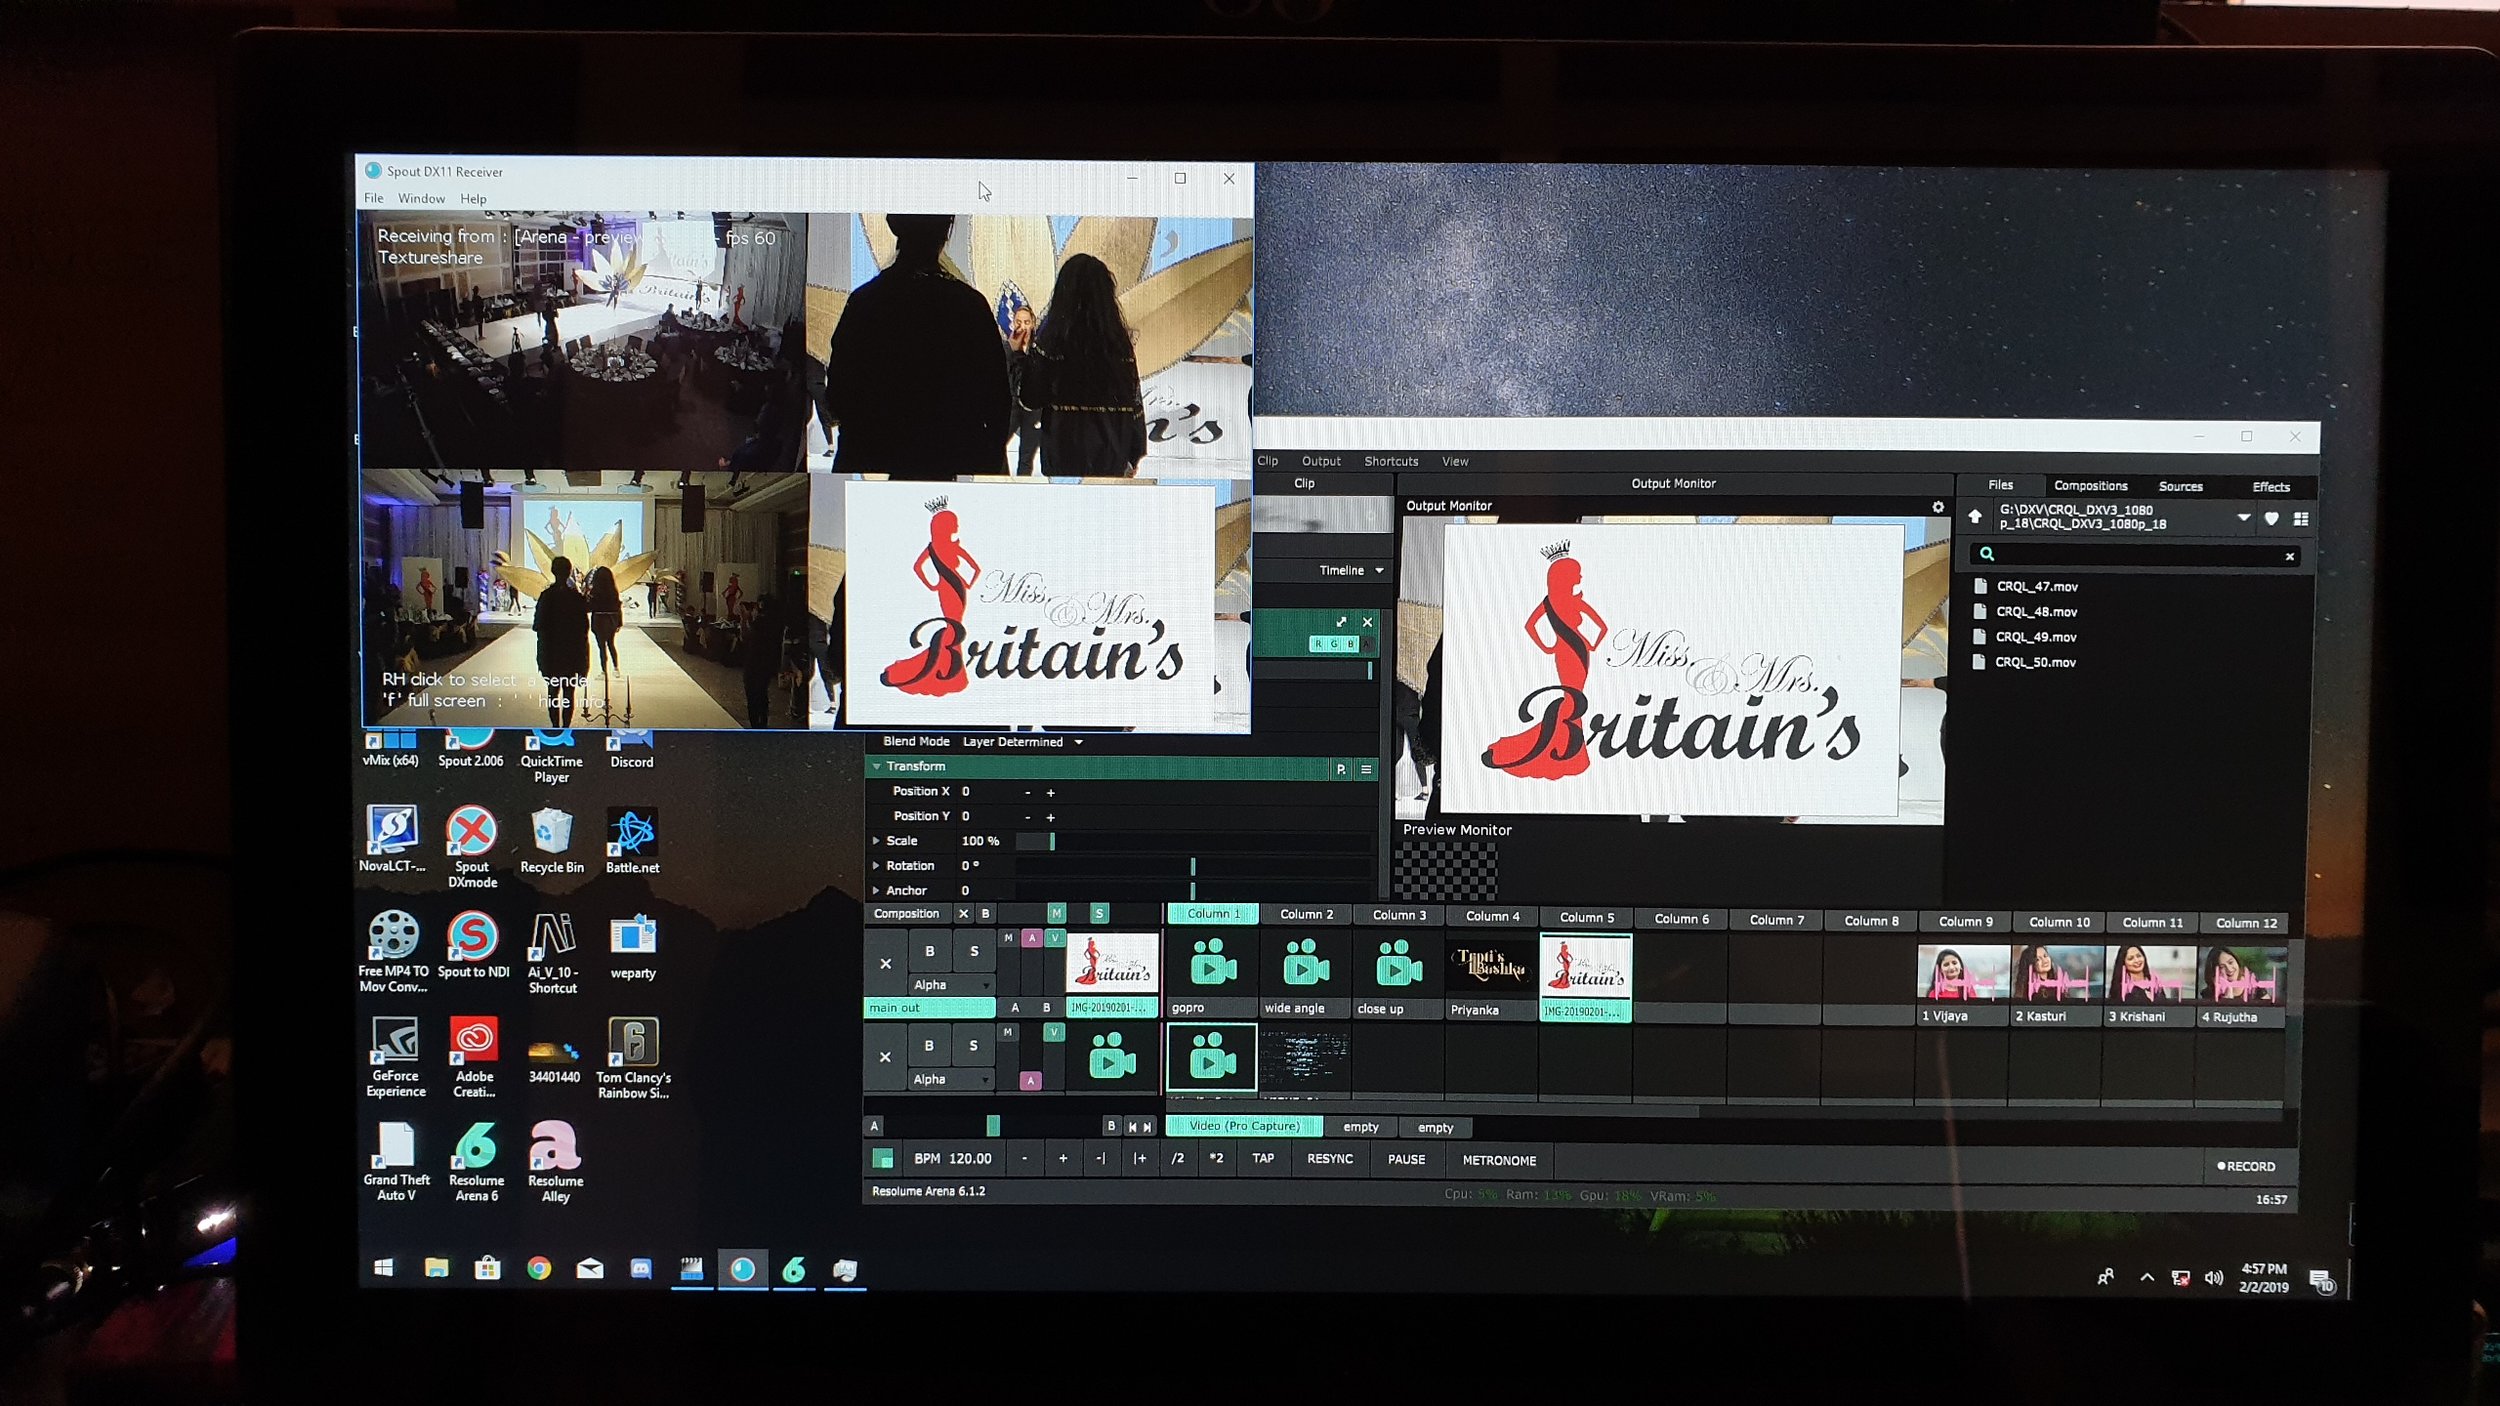Viewport: 2500px width, 1406px height.
Task: Clear the file search with the x
Action: [2290, 556]
